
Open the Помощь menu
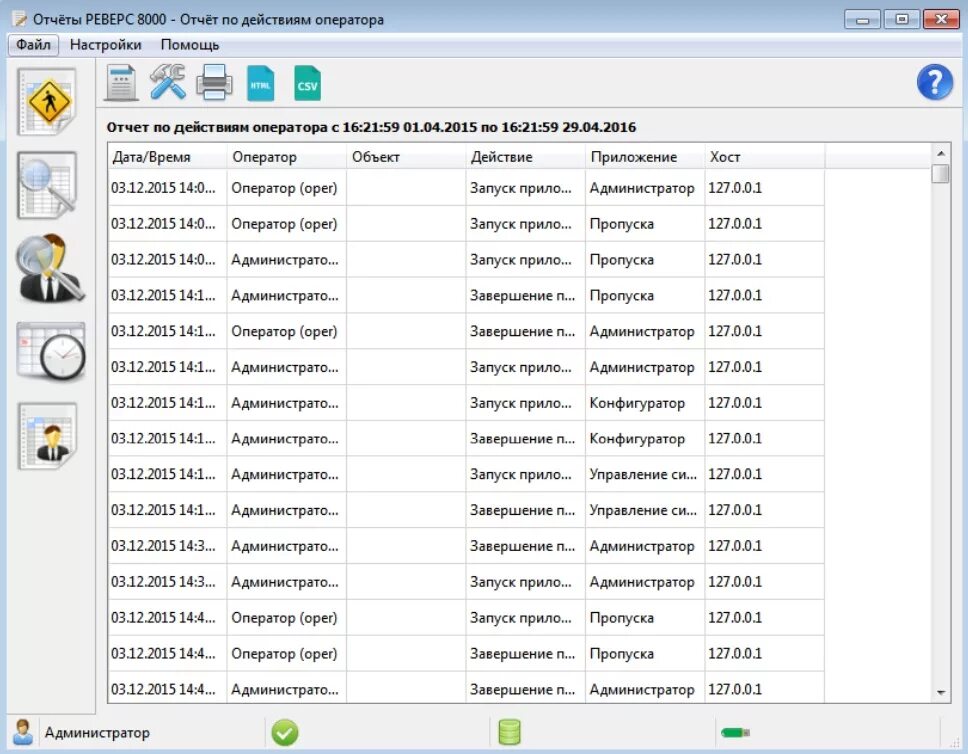[x=190, y=45]
